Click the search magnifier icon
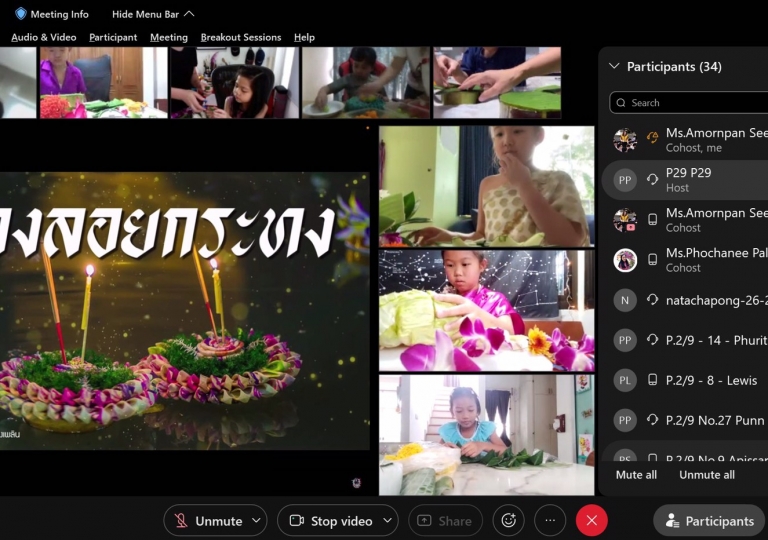 pos(621,103)
